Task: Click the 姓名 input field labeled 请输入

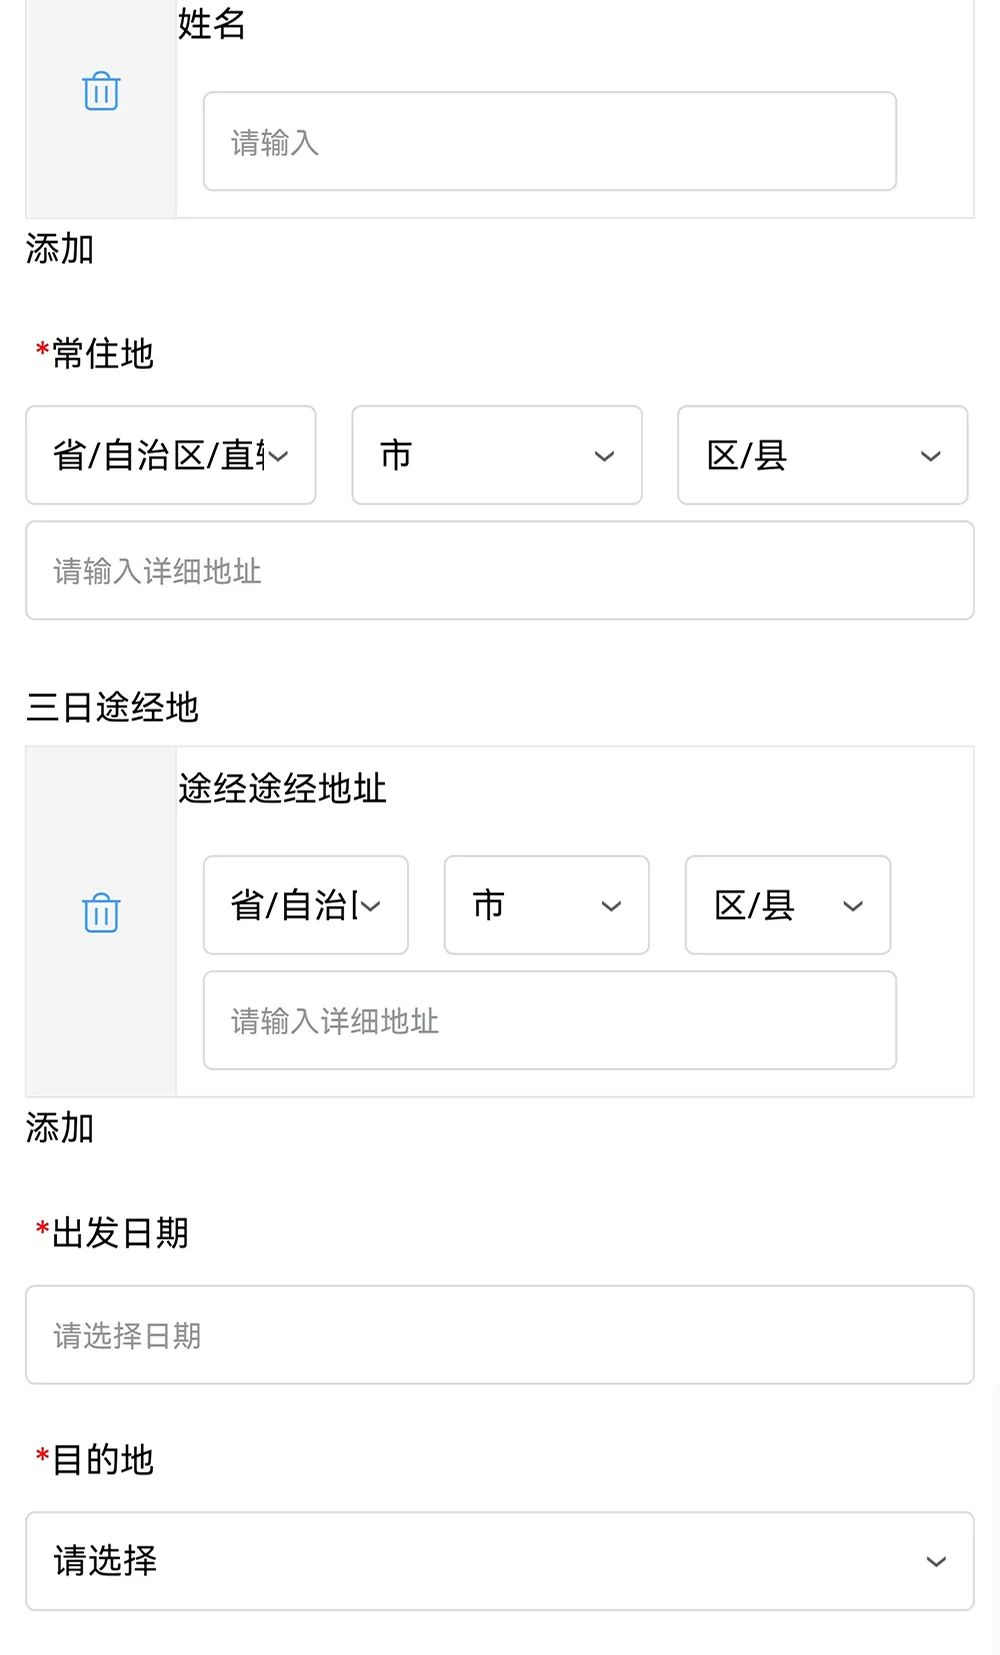Action: pos(549,141)
